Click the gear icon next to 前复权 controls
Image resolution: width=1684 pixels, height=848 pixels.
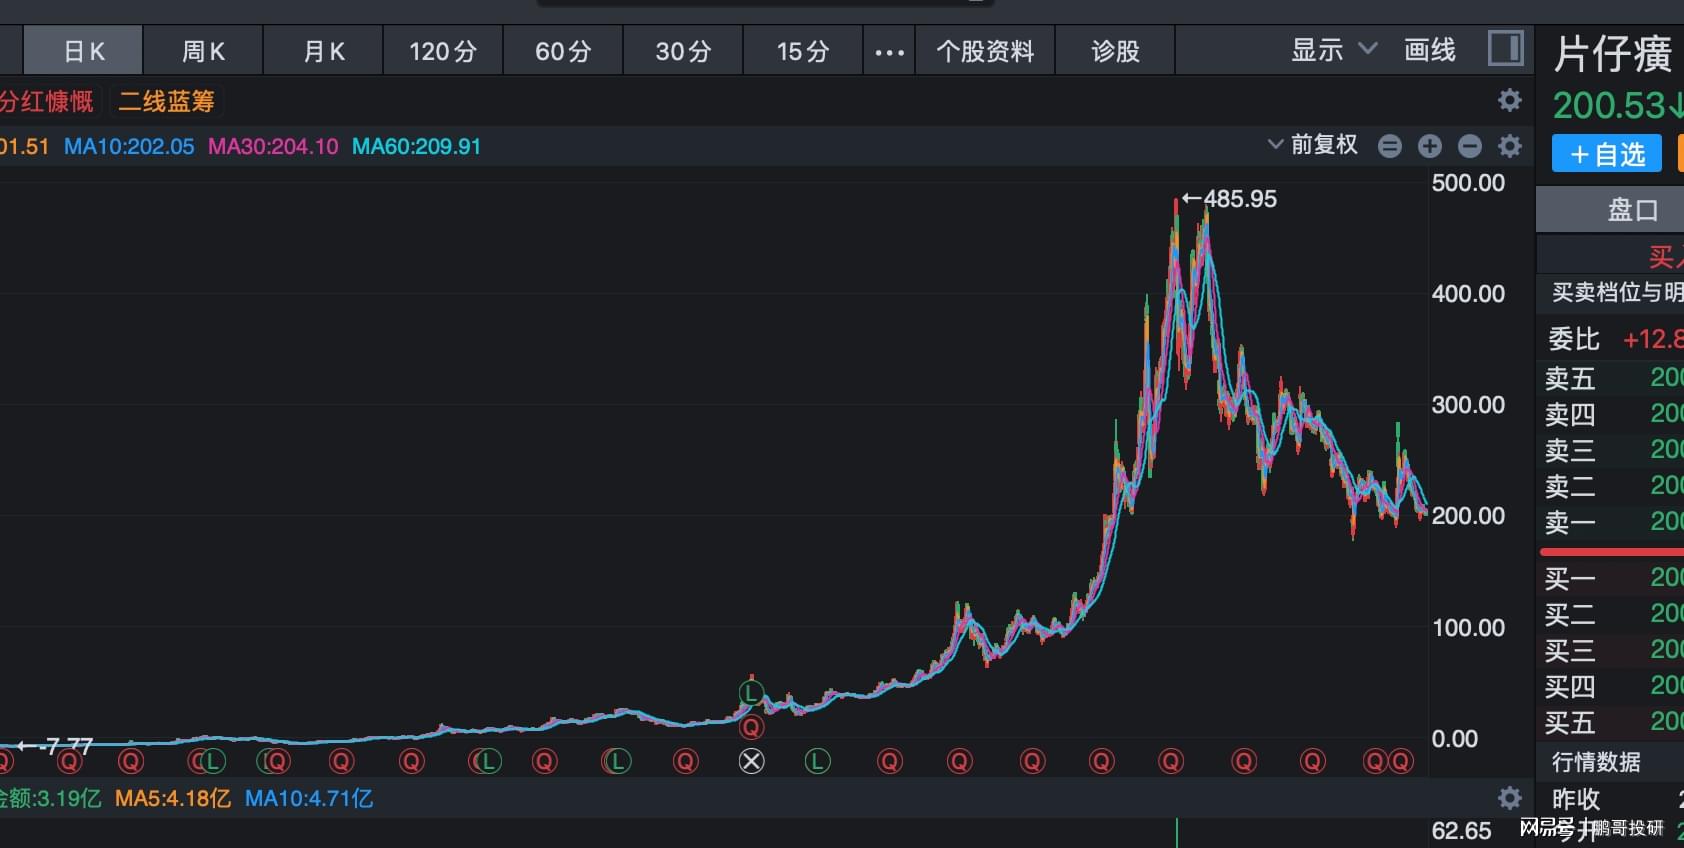click(x=1510, y=146)
